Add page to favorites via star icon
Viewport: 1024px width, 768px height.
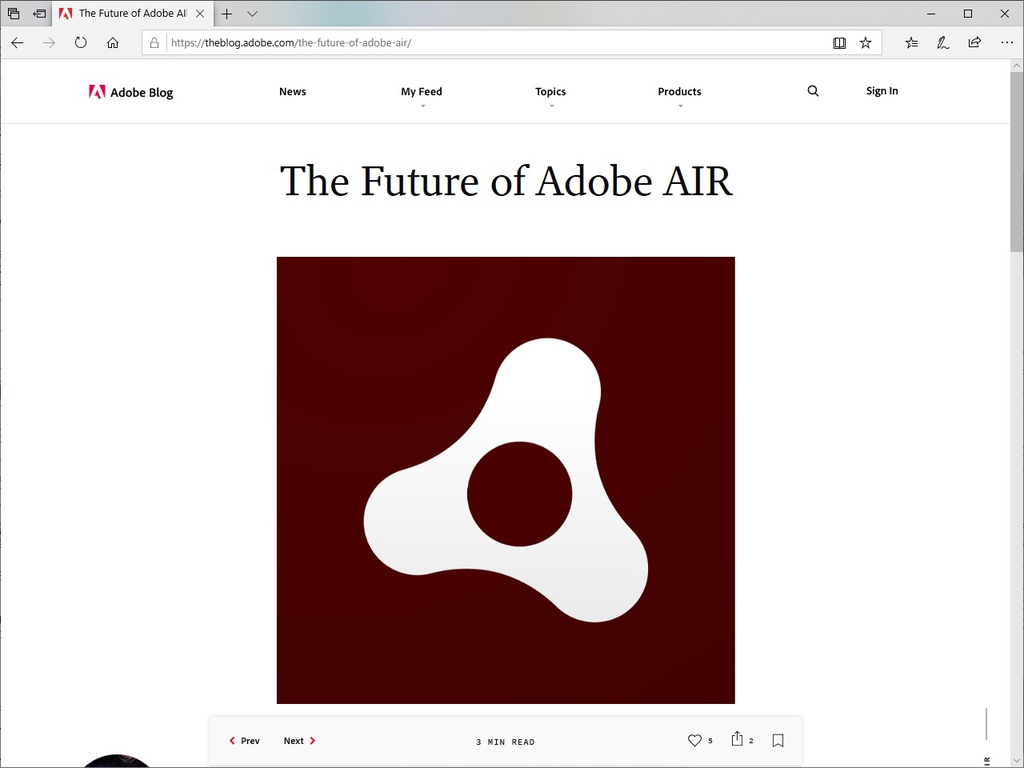pos(865,43)
